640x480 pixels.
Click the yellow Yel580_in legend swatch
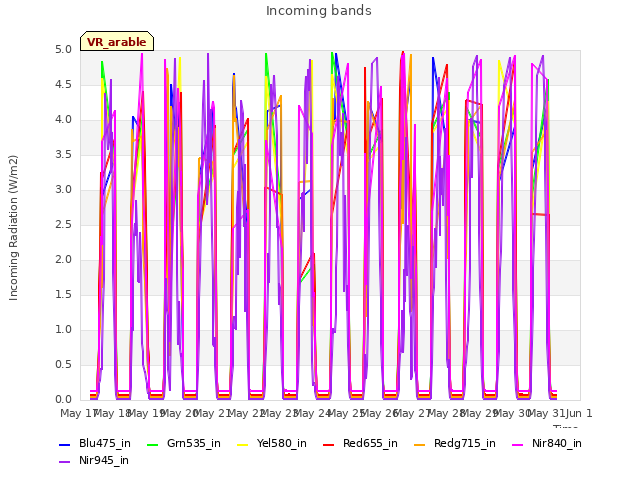[x=242, y=444]
